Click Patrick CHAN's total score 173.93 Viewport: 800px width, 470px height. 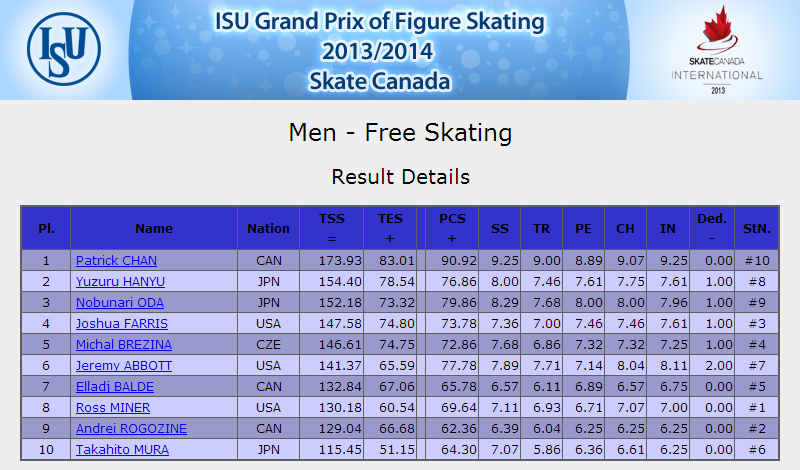tap(340, 260)
